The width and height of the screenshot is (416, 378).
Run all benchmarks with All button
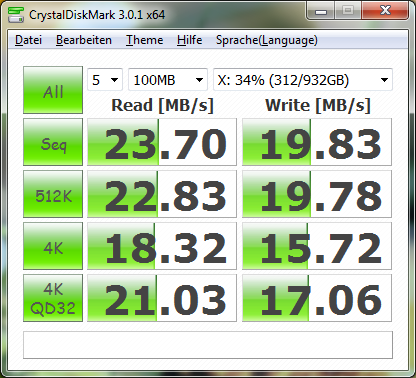53,90
